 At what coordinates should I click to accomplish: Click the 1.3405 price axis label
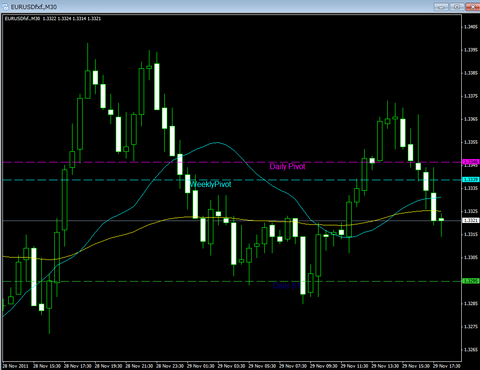coord(471,27)
